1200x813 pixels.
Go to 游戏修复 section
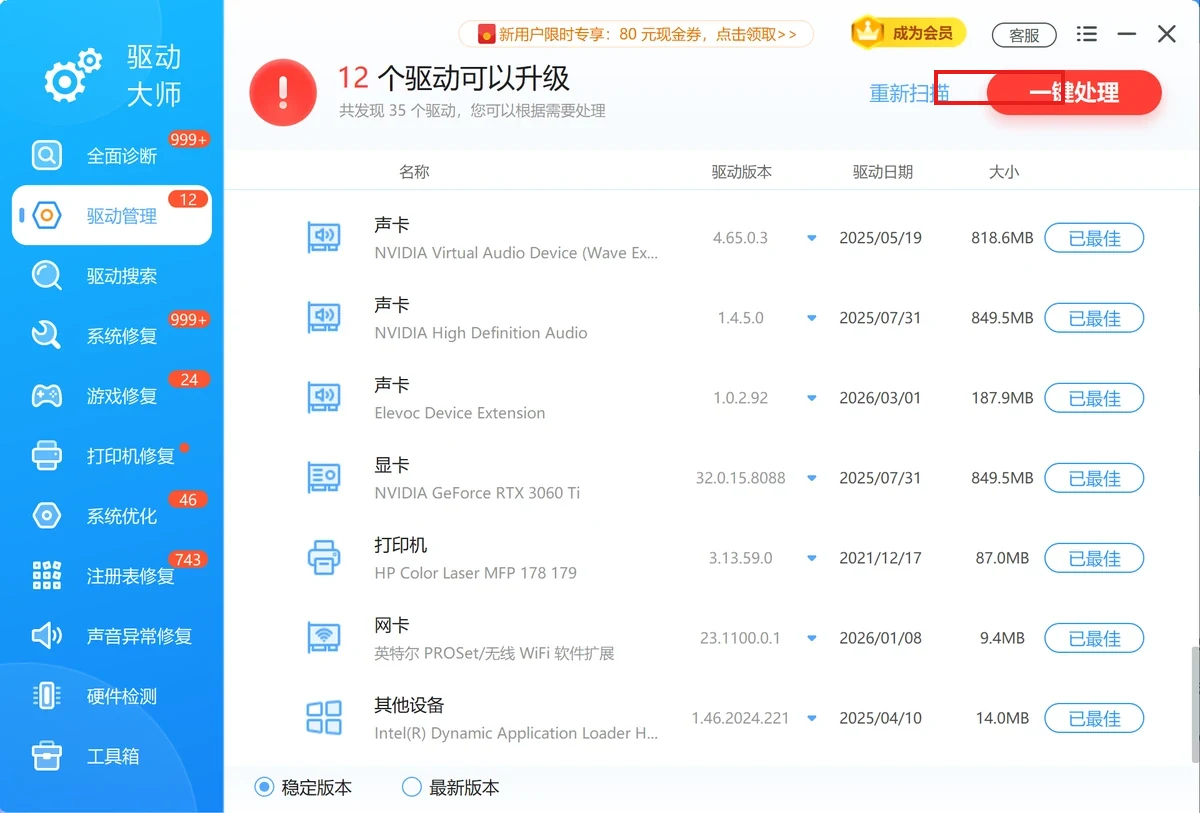[x=112, y=395]
